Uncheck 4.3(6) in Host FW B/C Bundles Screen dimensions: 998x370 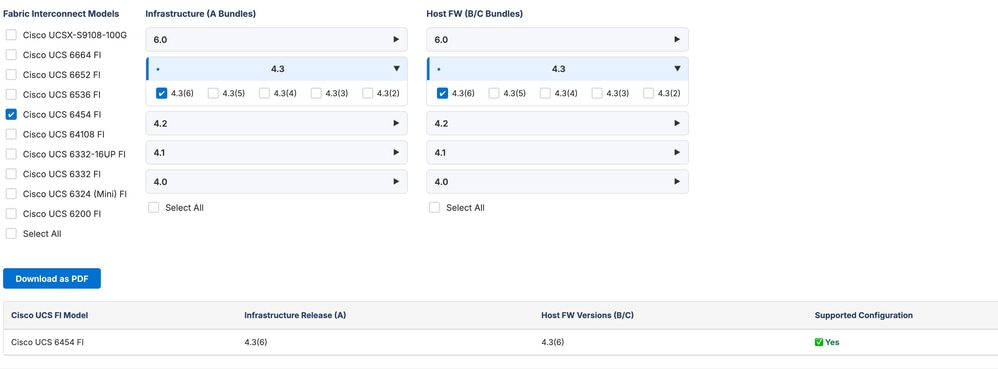(442, 94)
